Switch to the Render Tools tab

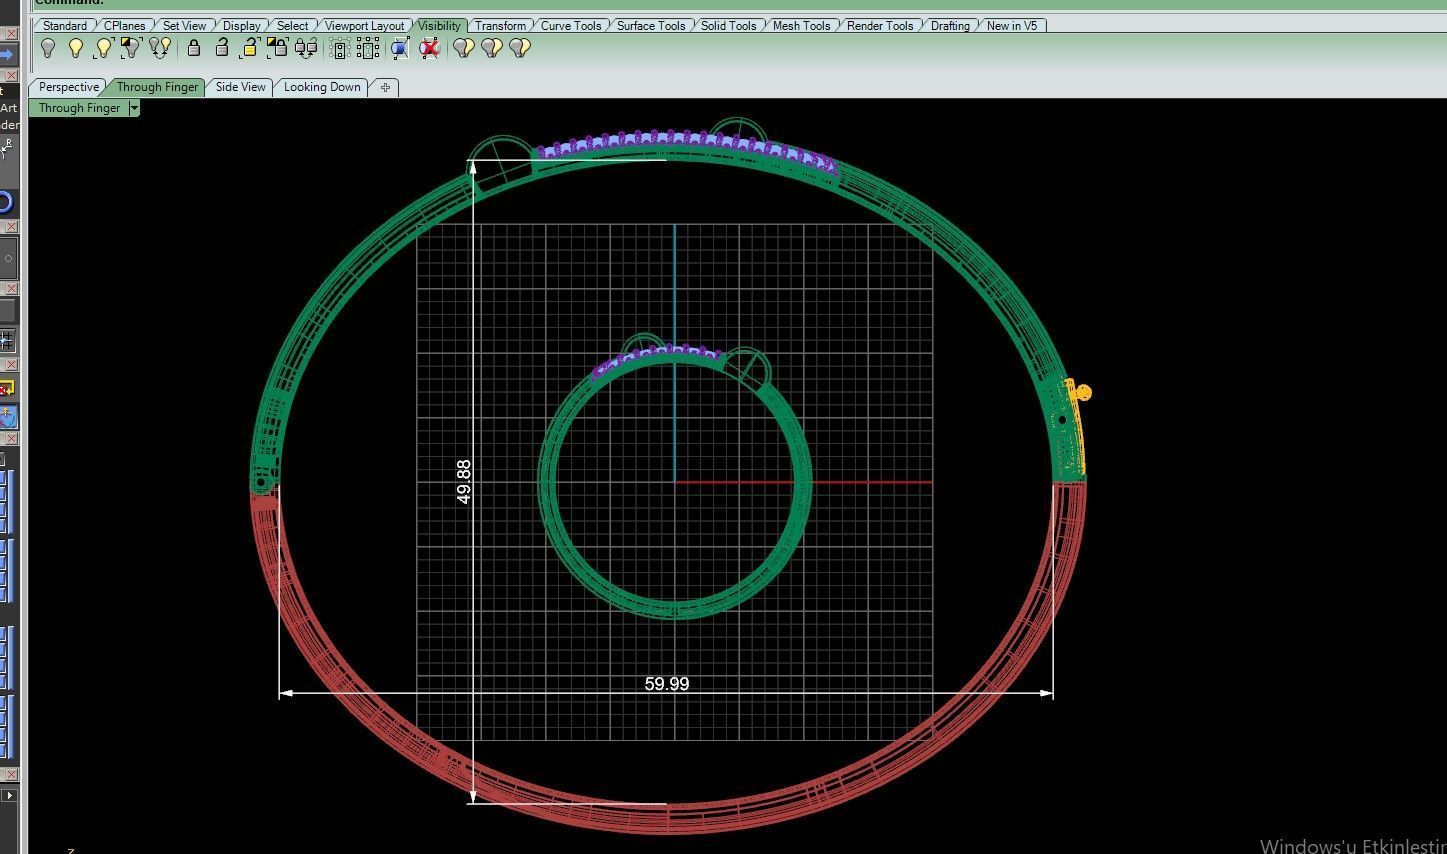(x=880, y=25)
